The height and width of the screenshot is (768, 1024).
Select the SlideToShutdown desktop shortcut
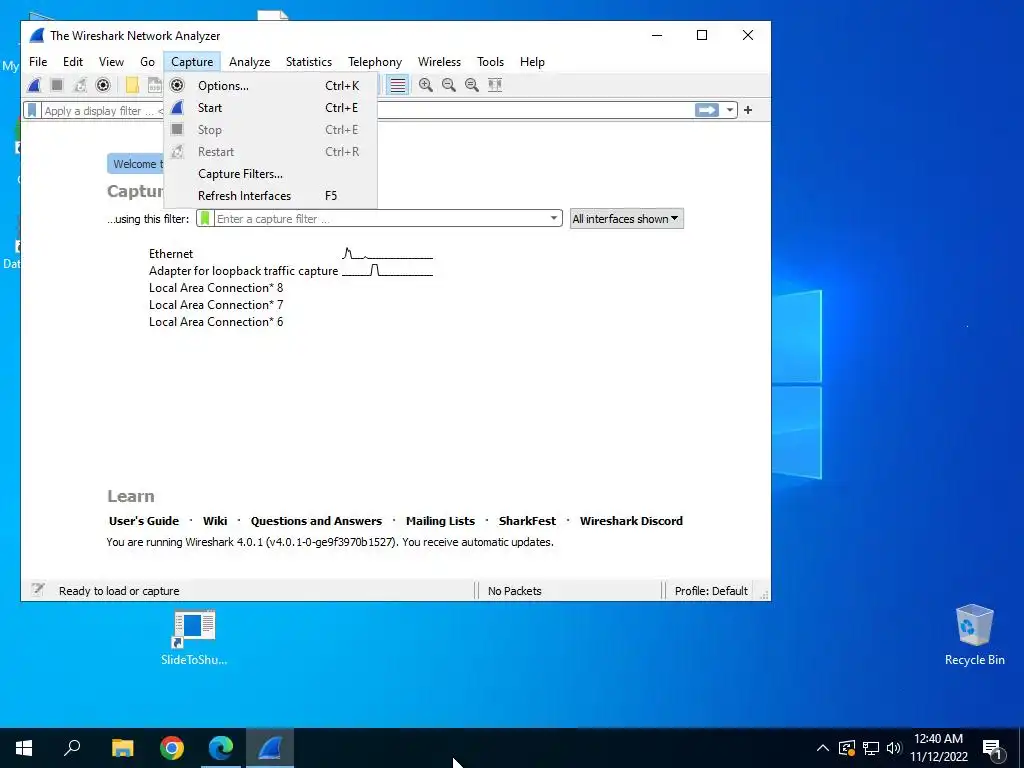(194, 637)
